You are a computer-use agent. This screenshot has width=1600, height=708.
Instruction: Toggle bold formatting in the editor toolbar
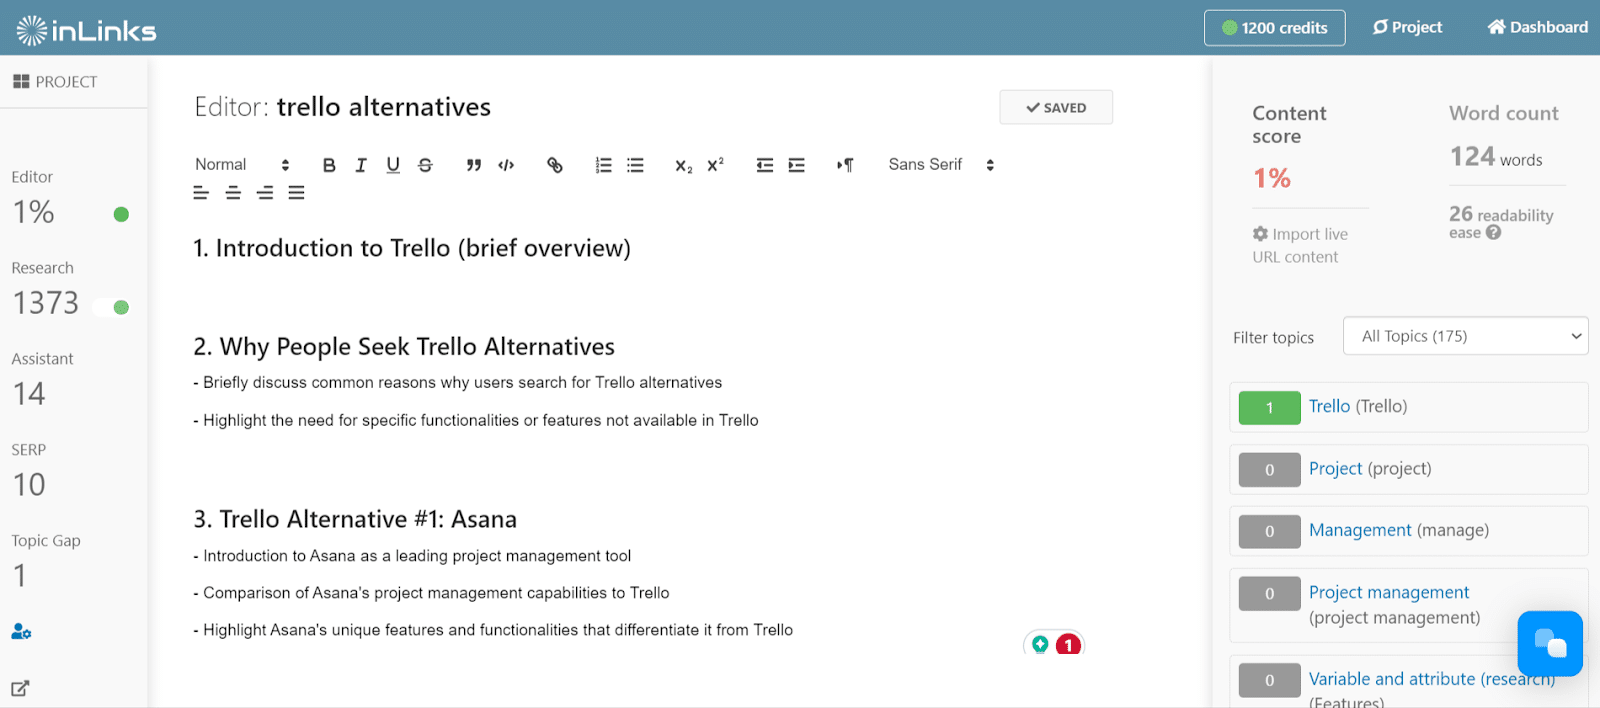329,165
